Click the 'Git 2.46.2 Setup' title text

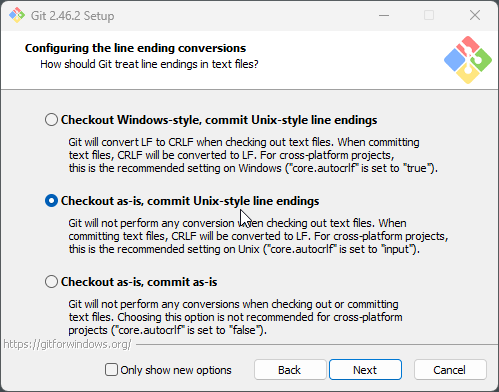point(72,16)
